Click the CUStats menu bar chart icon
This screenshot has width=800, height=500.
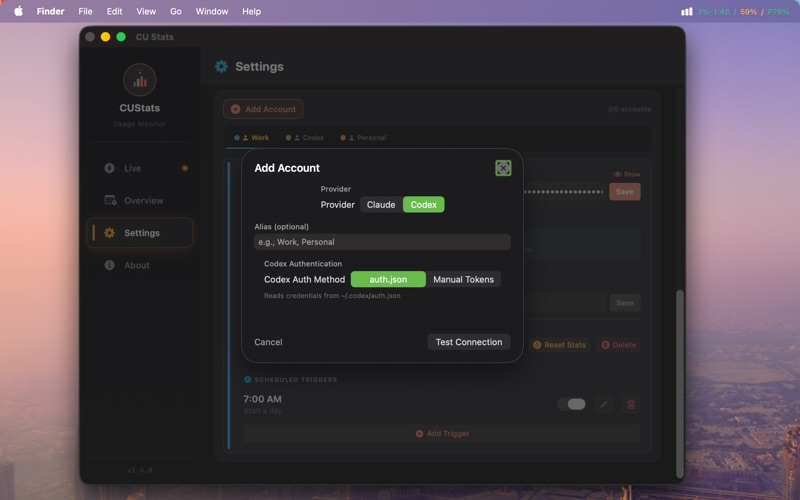coord(687,11)
